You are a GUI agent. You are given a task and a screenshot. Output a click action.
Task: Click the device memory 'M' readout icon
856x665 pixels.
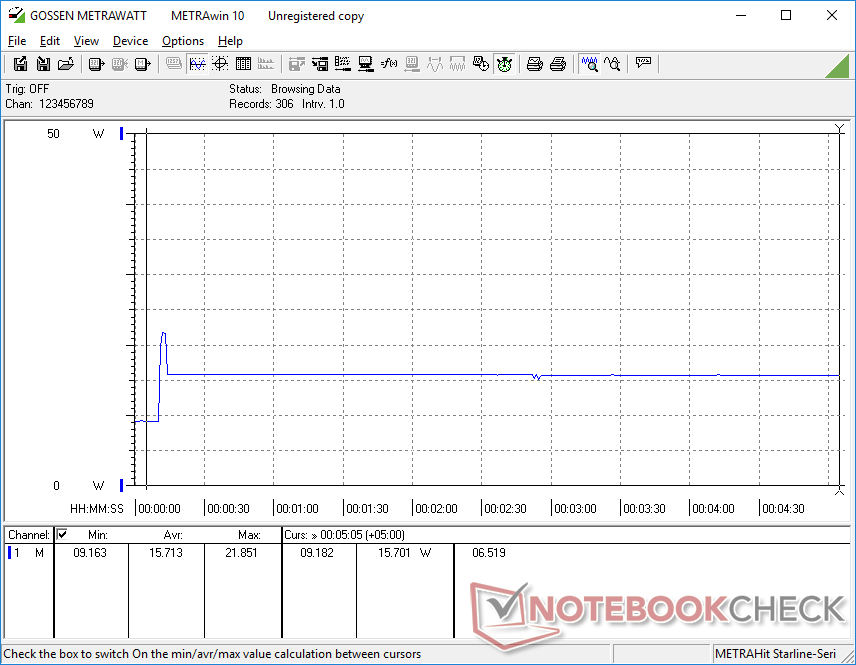[x=142, y=64]
